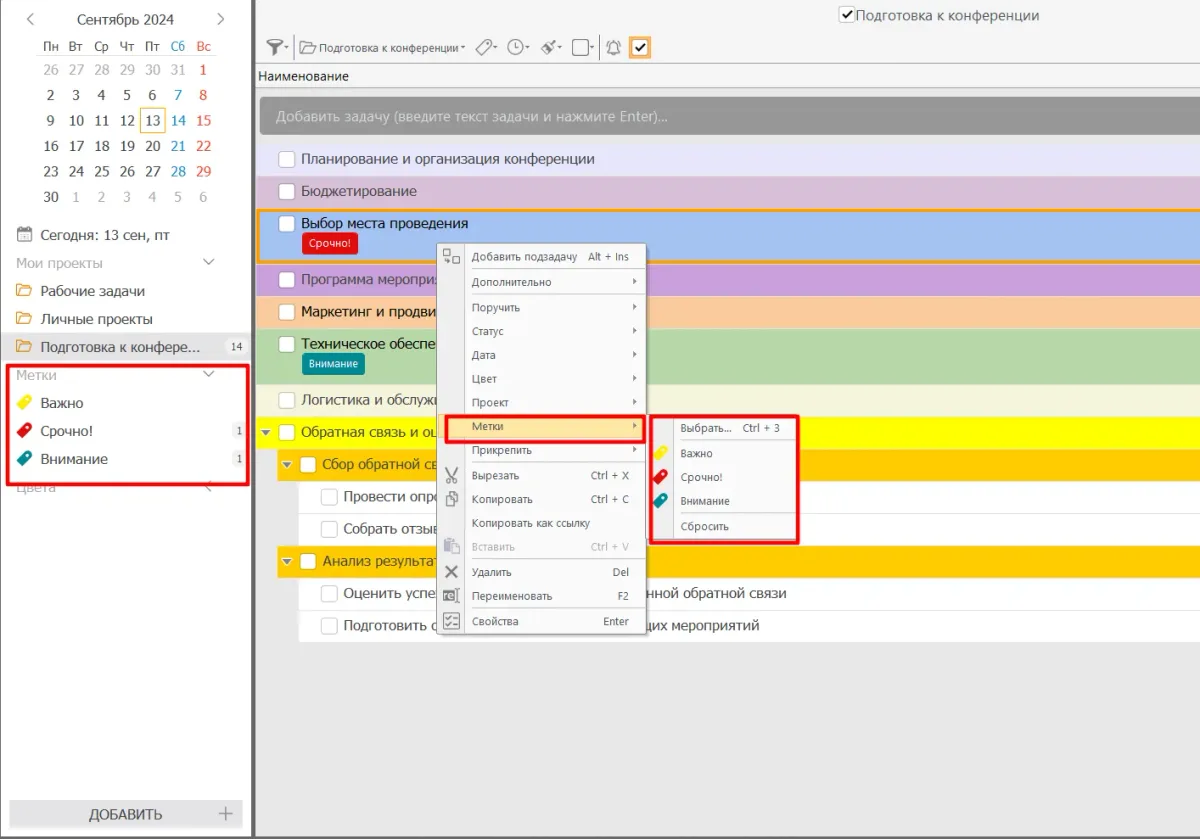The width and height of the screenshot is (1200, 839).
Task: Toggle the highlighted checkmark button in toolbar
Action: (x=640, y=48)
